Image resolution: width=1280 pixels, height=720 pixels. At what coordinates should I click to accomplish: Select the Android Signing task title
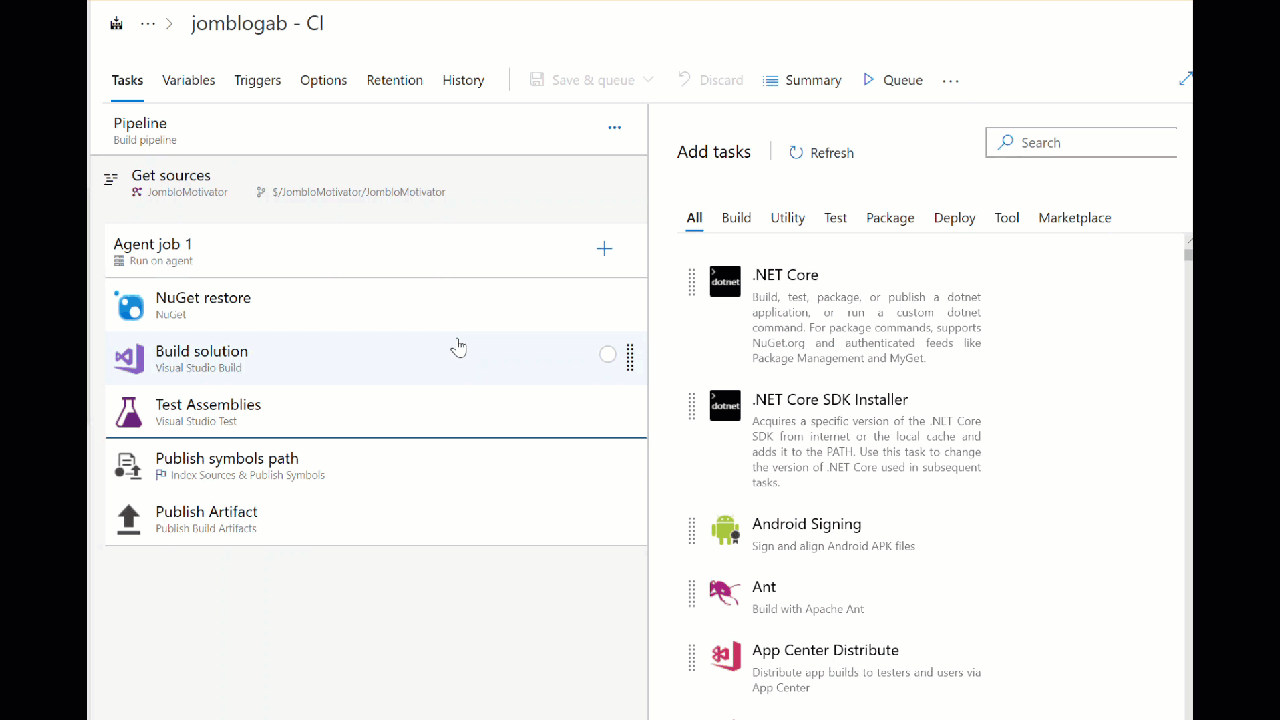[x=806, y=524]
